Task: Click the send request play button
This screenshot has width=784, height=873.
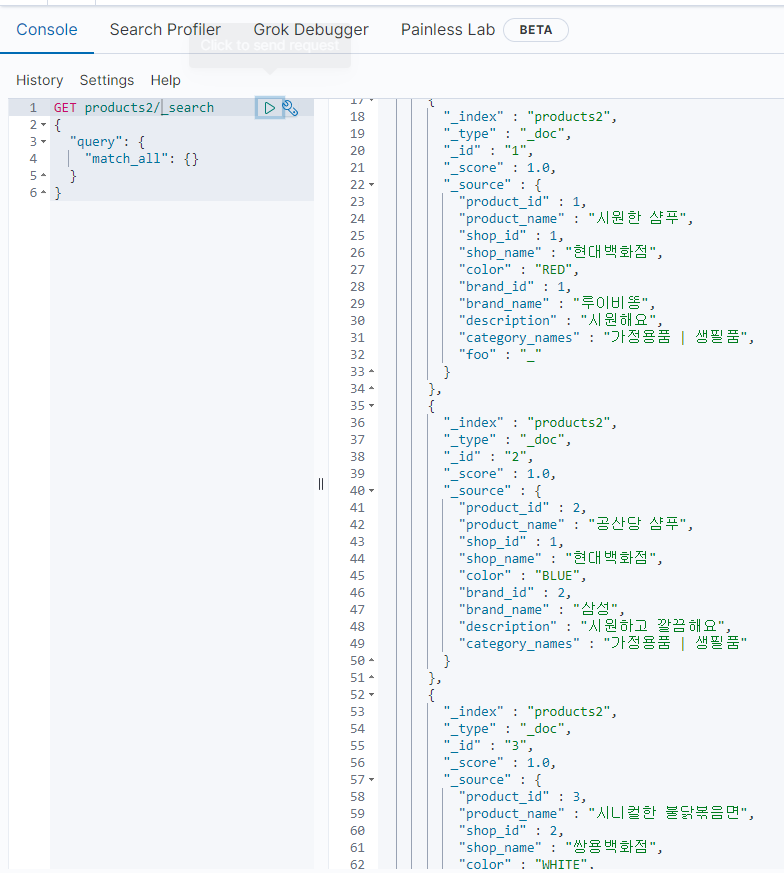Action: (x=269, y=107)
